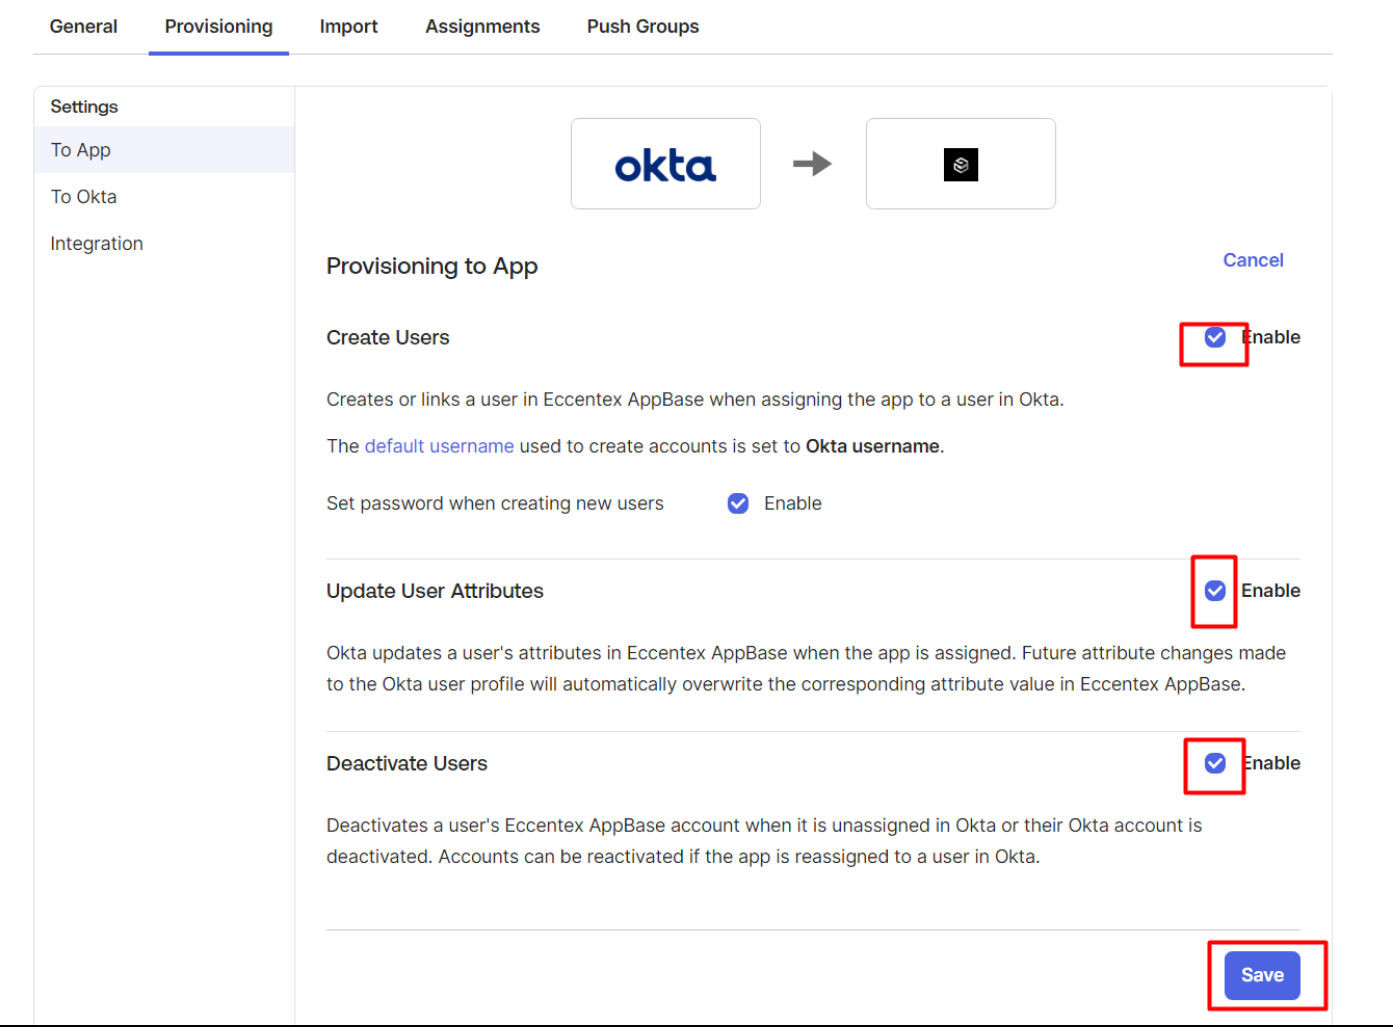The image size is (1393, 1027).
Task: Go to the Push Groups tab
Action: [x=643, y=27]
